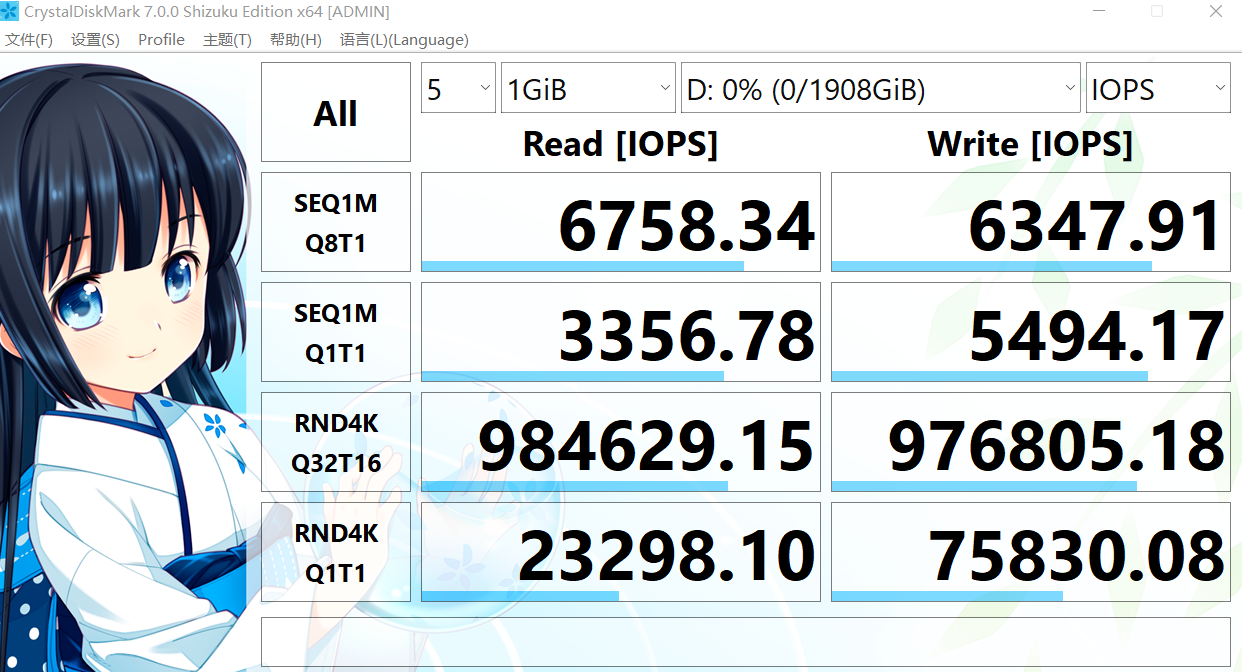Select the 23298.10 read result
The width and height of the screenshot is (1242, 672).
(x=621, y=552)
